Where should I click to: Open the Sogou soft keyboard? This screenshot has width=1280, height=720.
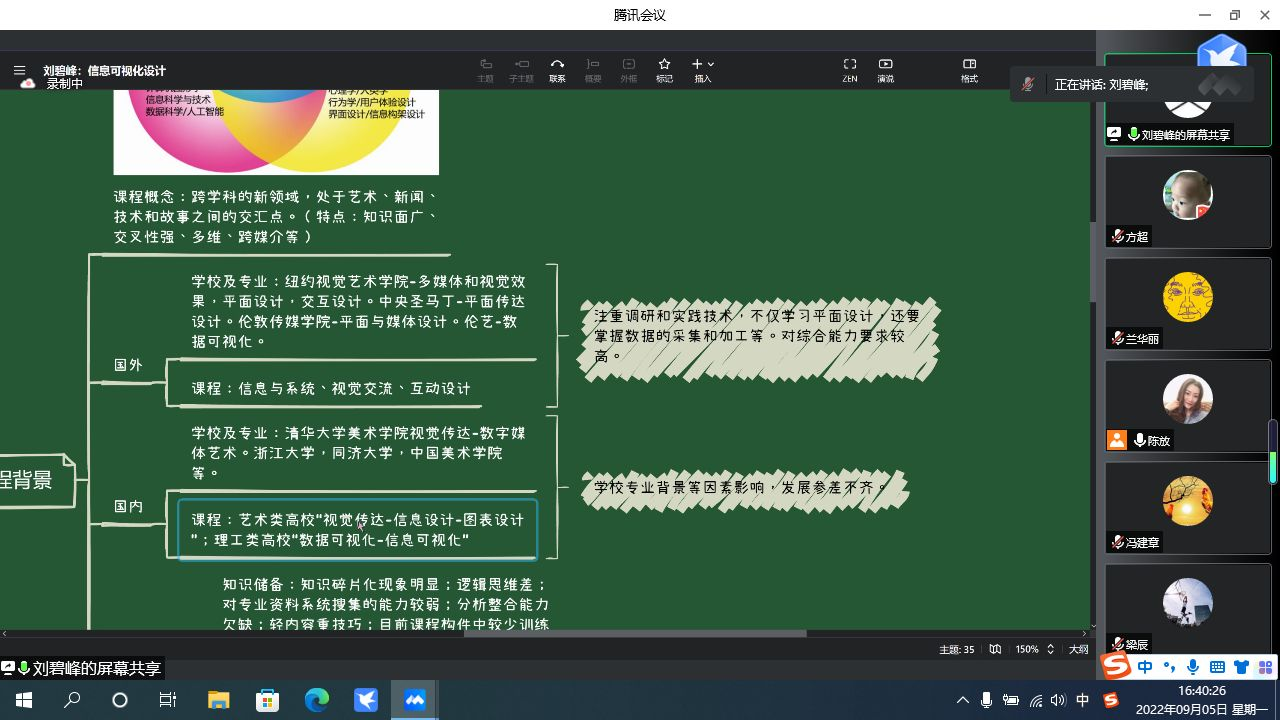point(1217,667)
